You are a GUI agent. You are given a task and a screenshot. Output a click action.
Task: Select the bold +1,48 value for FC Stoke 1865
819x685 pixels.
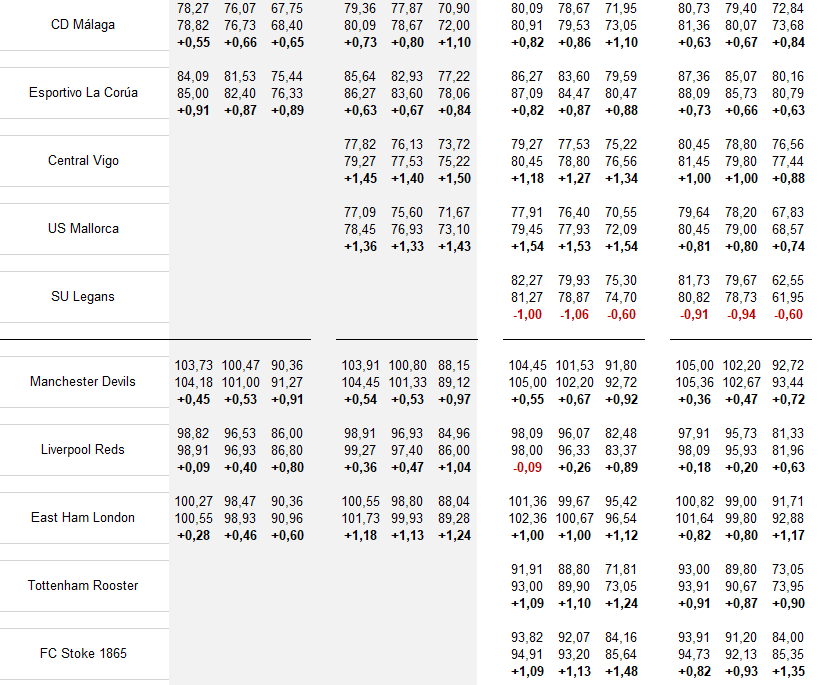pyautogui.click(x=622, y=671)
